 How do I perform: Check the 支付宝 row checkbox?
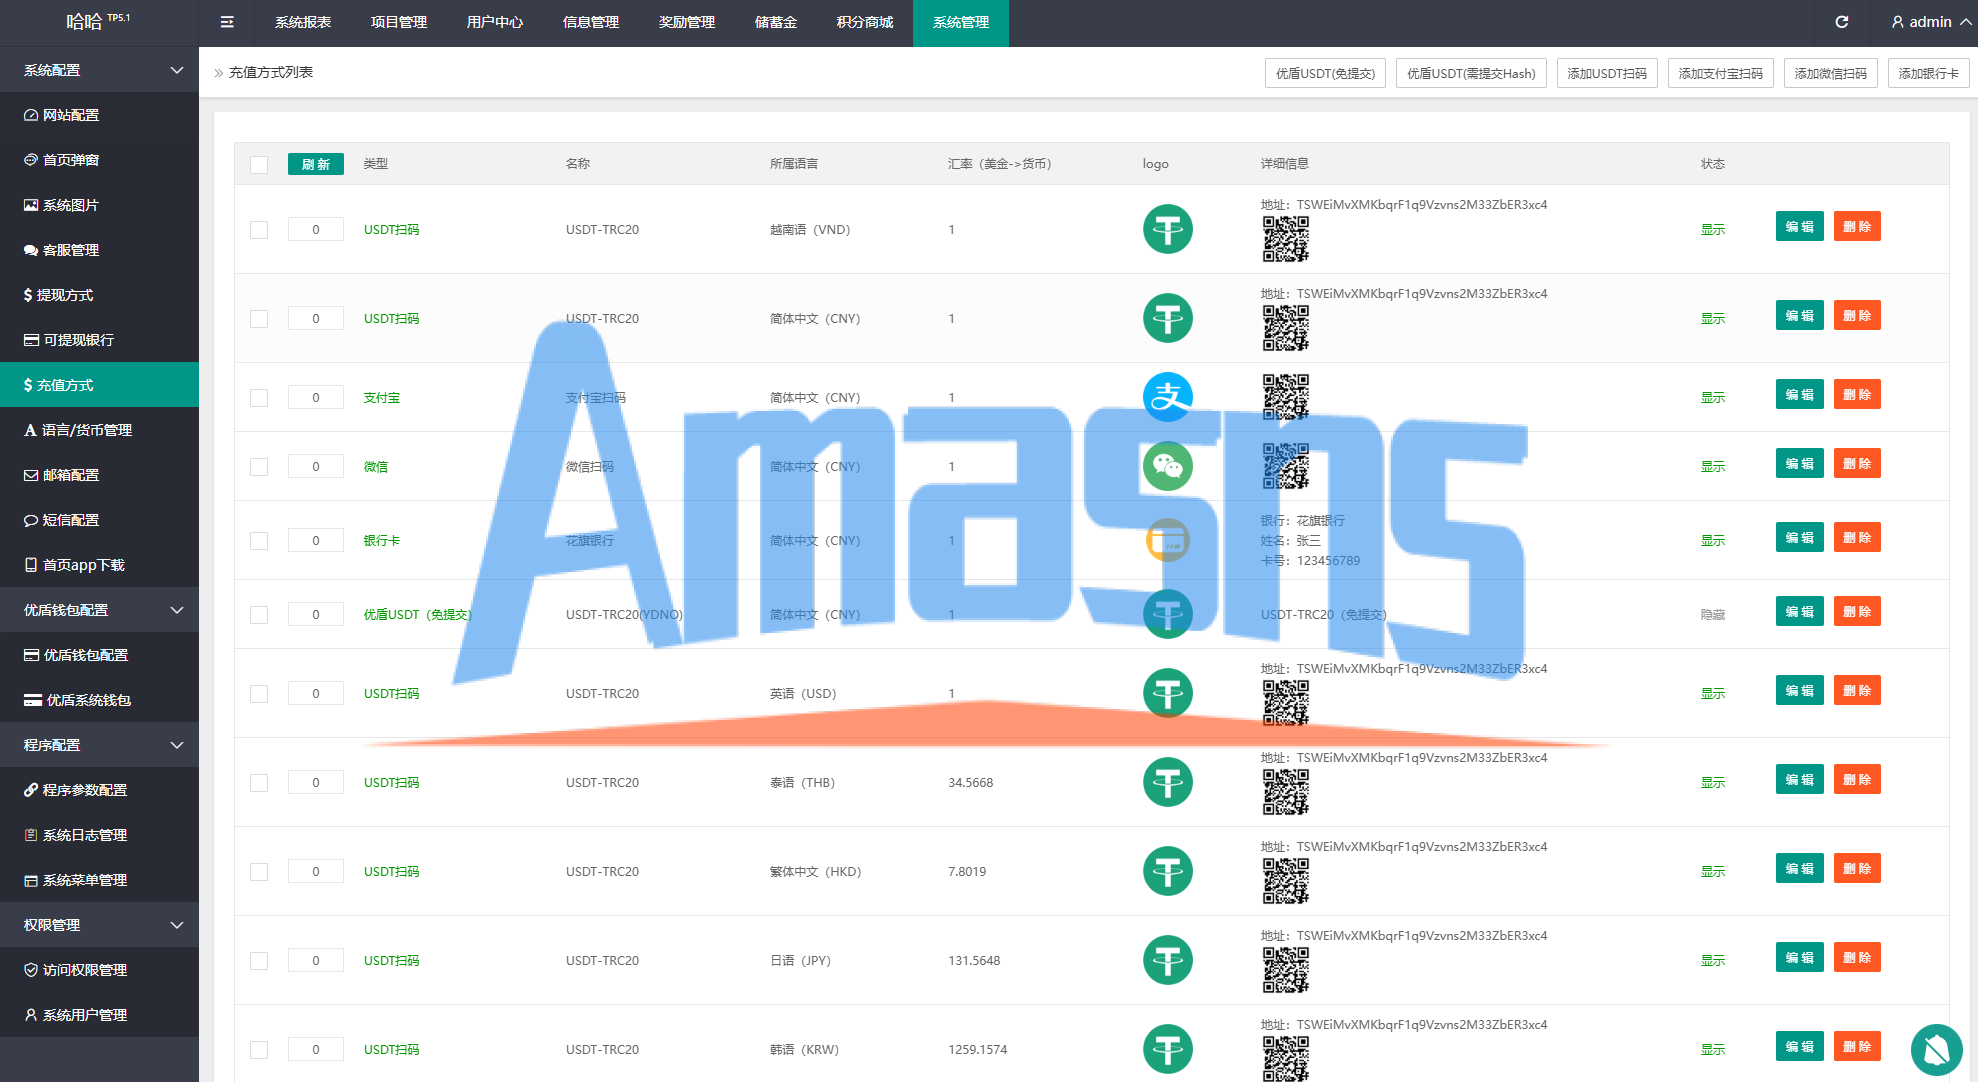tap(259, 398)
